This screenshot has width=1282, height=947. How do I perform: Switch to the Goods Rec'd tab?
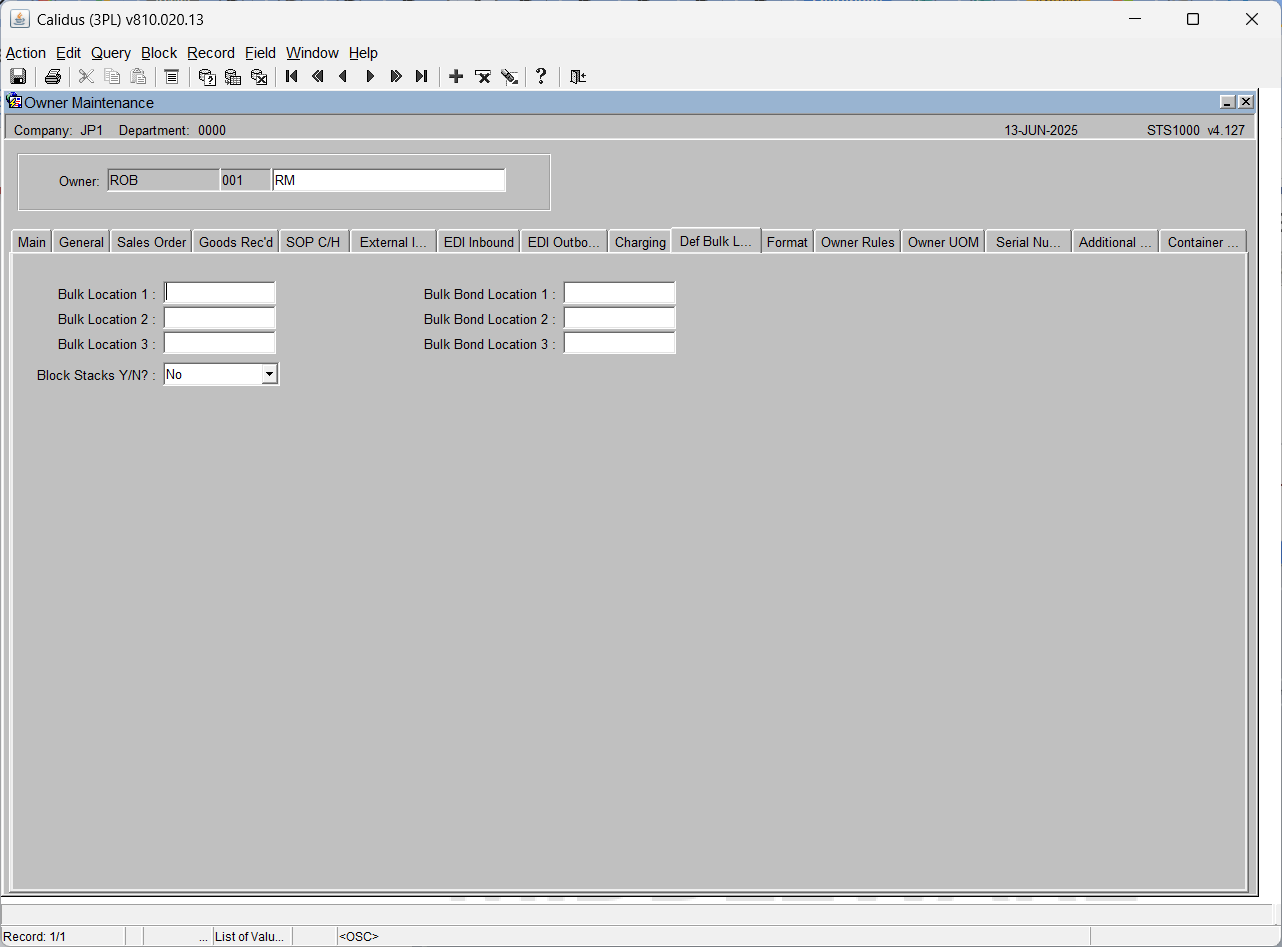pos(236,242)
